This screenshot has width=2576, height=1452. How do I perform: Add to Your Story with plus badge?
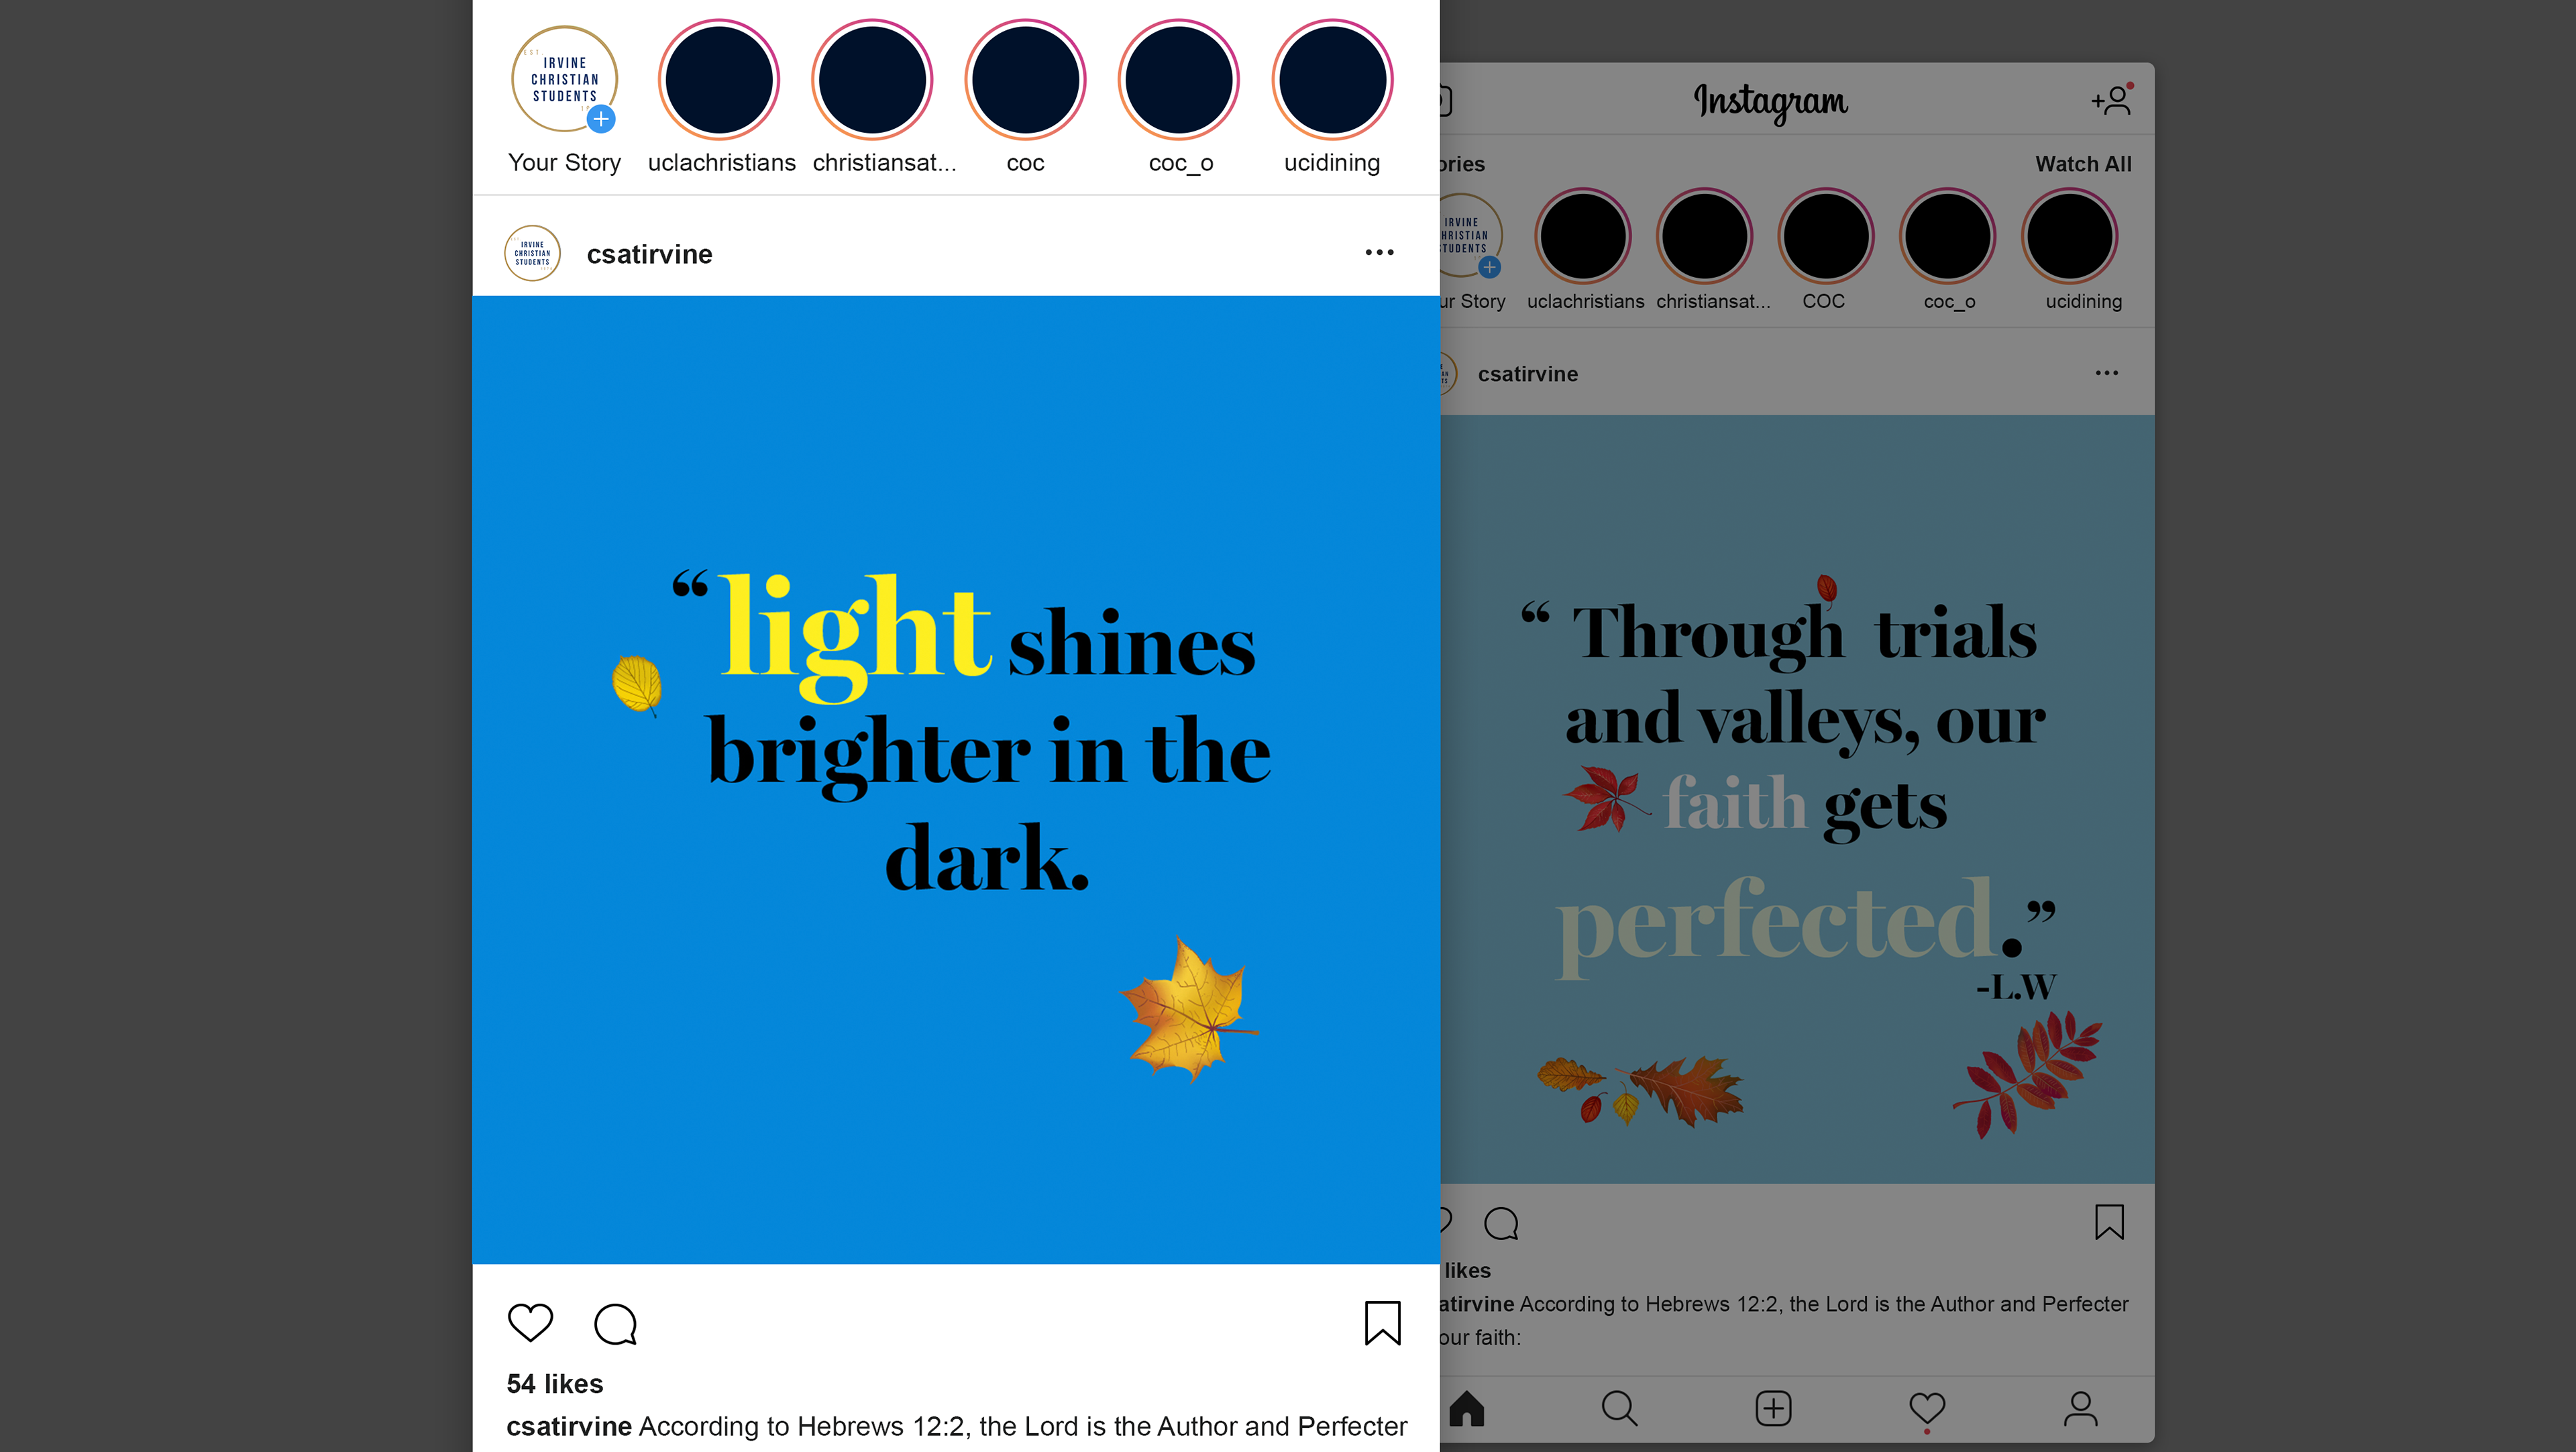click(x=601, y=119)
